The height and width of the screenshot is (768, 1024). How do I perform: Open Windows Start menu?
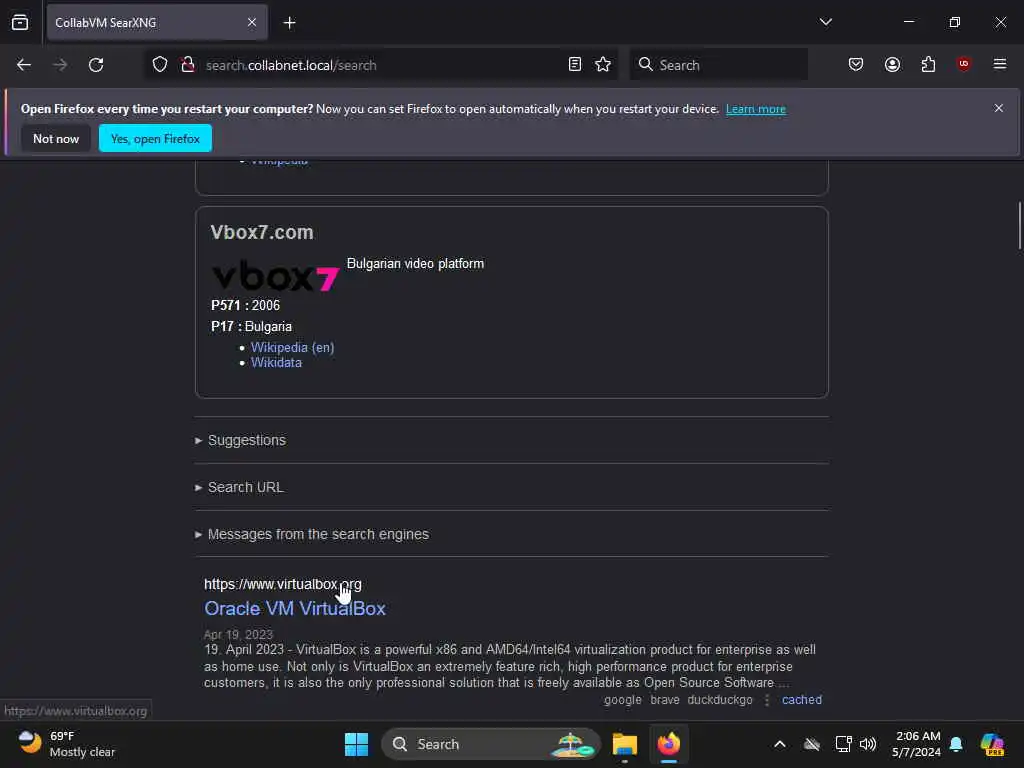(357, 744)
